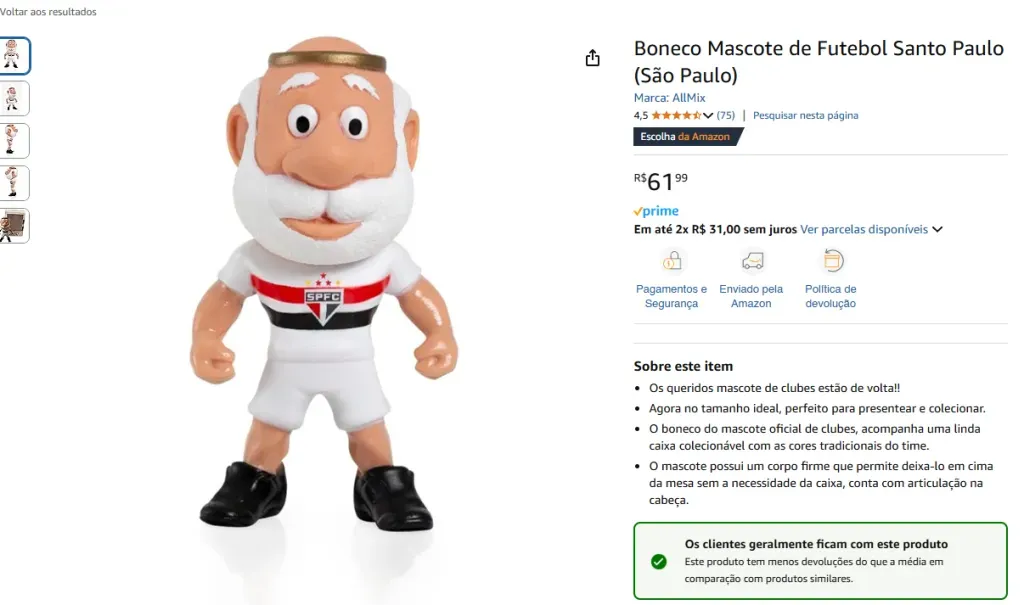Click the green checkmark icon in the customer notice

click(x=658, y=561)
